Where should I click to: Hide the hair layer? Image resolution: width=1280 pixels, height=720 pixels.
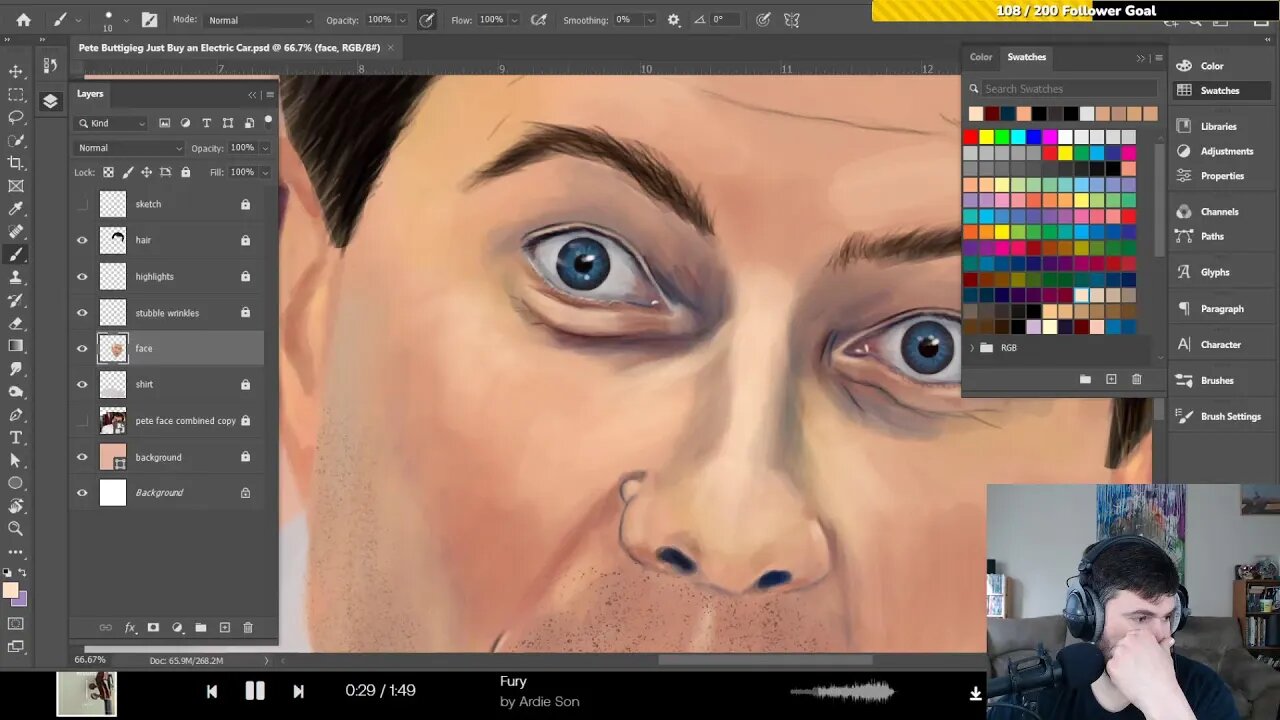(x=82, y=240)
